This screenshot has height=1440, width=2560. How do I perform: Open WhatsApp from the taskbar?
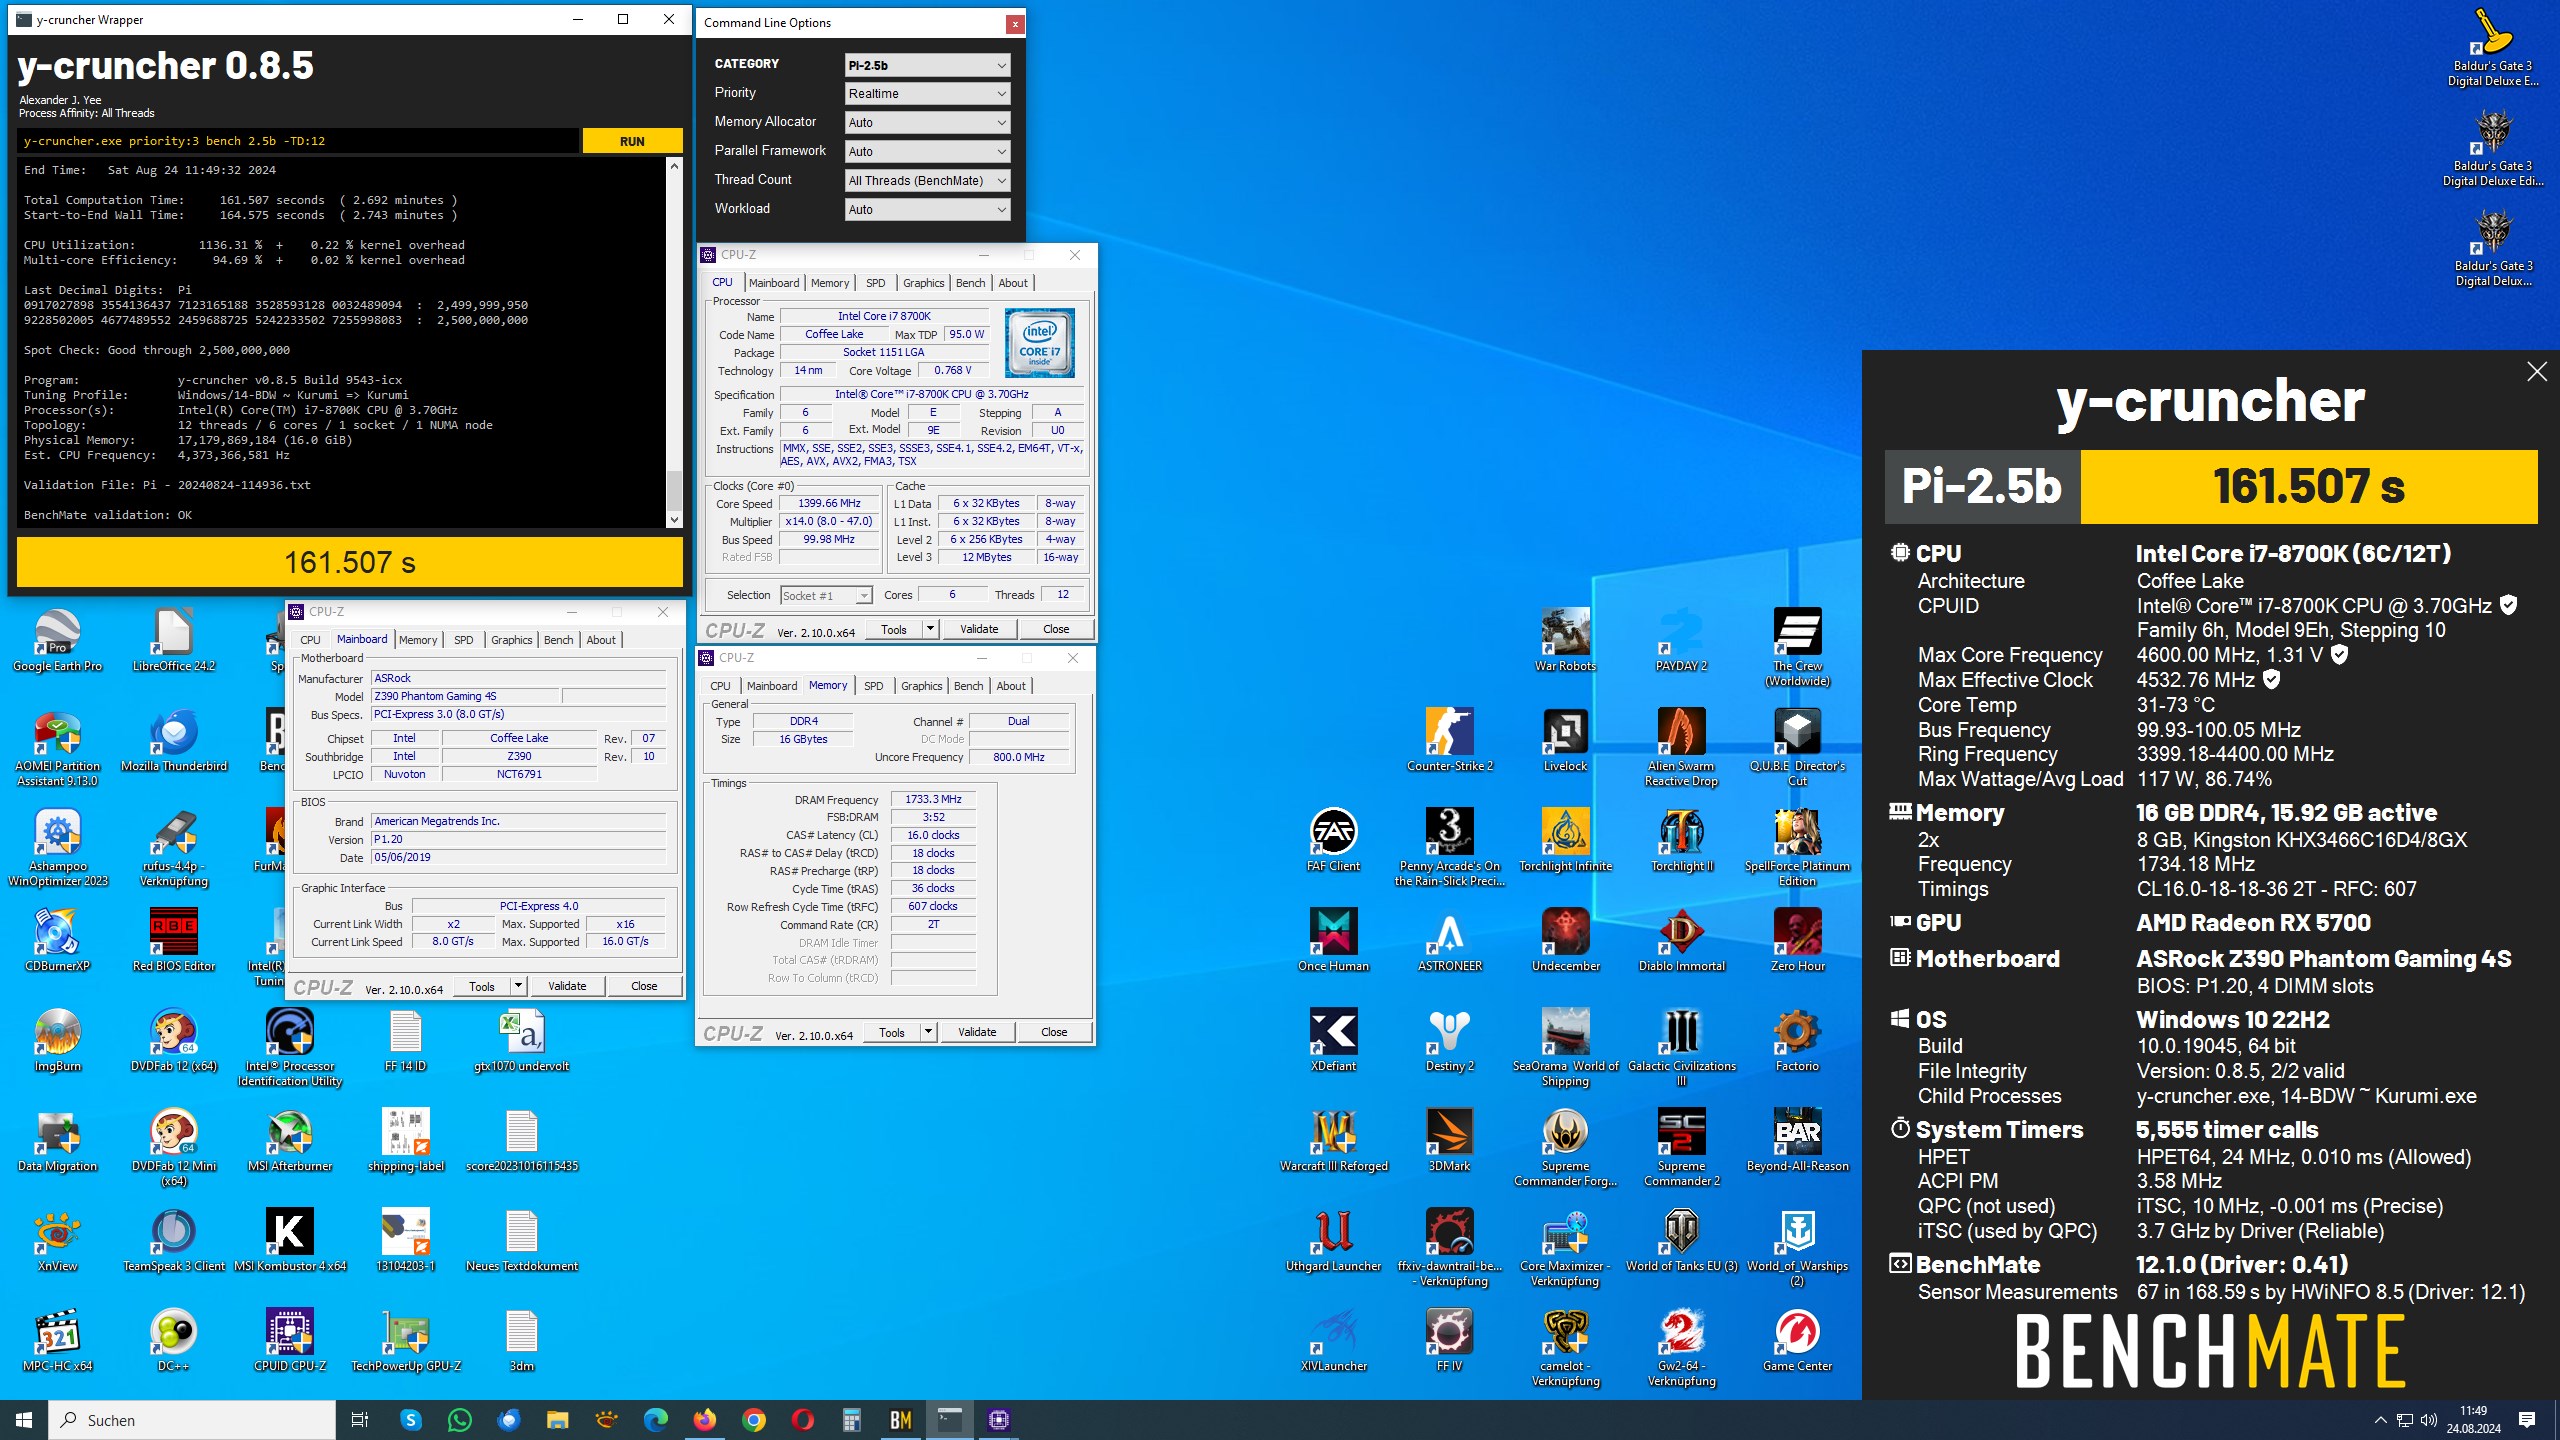coord(460,1420)
